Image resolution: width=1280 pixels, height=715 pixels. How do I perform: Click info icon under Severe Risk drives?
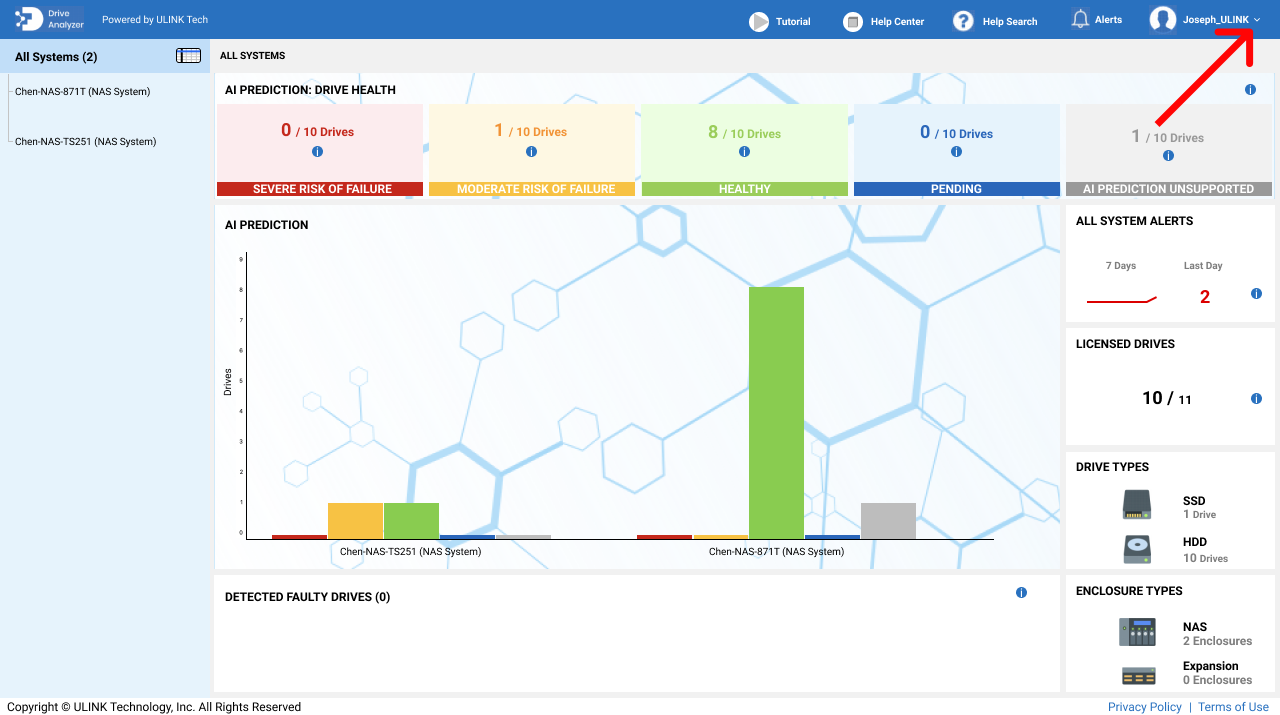click(x=318, y=152)
